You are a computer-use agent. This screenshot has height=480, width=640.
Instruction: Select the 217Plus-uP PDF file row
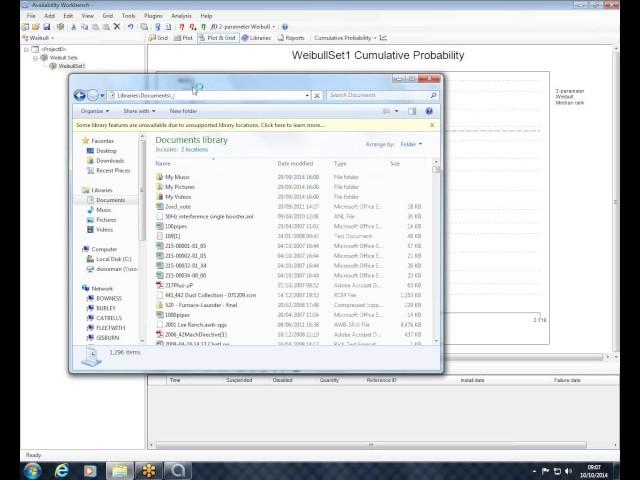288,285
